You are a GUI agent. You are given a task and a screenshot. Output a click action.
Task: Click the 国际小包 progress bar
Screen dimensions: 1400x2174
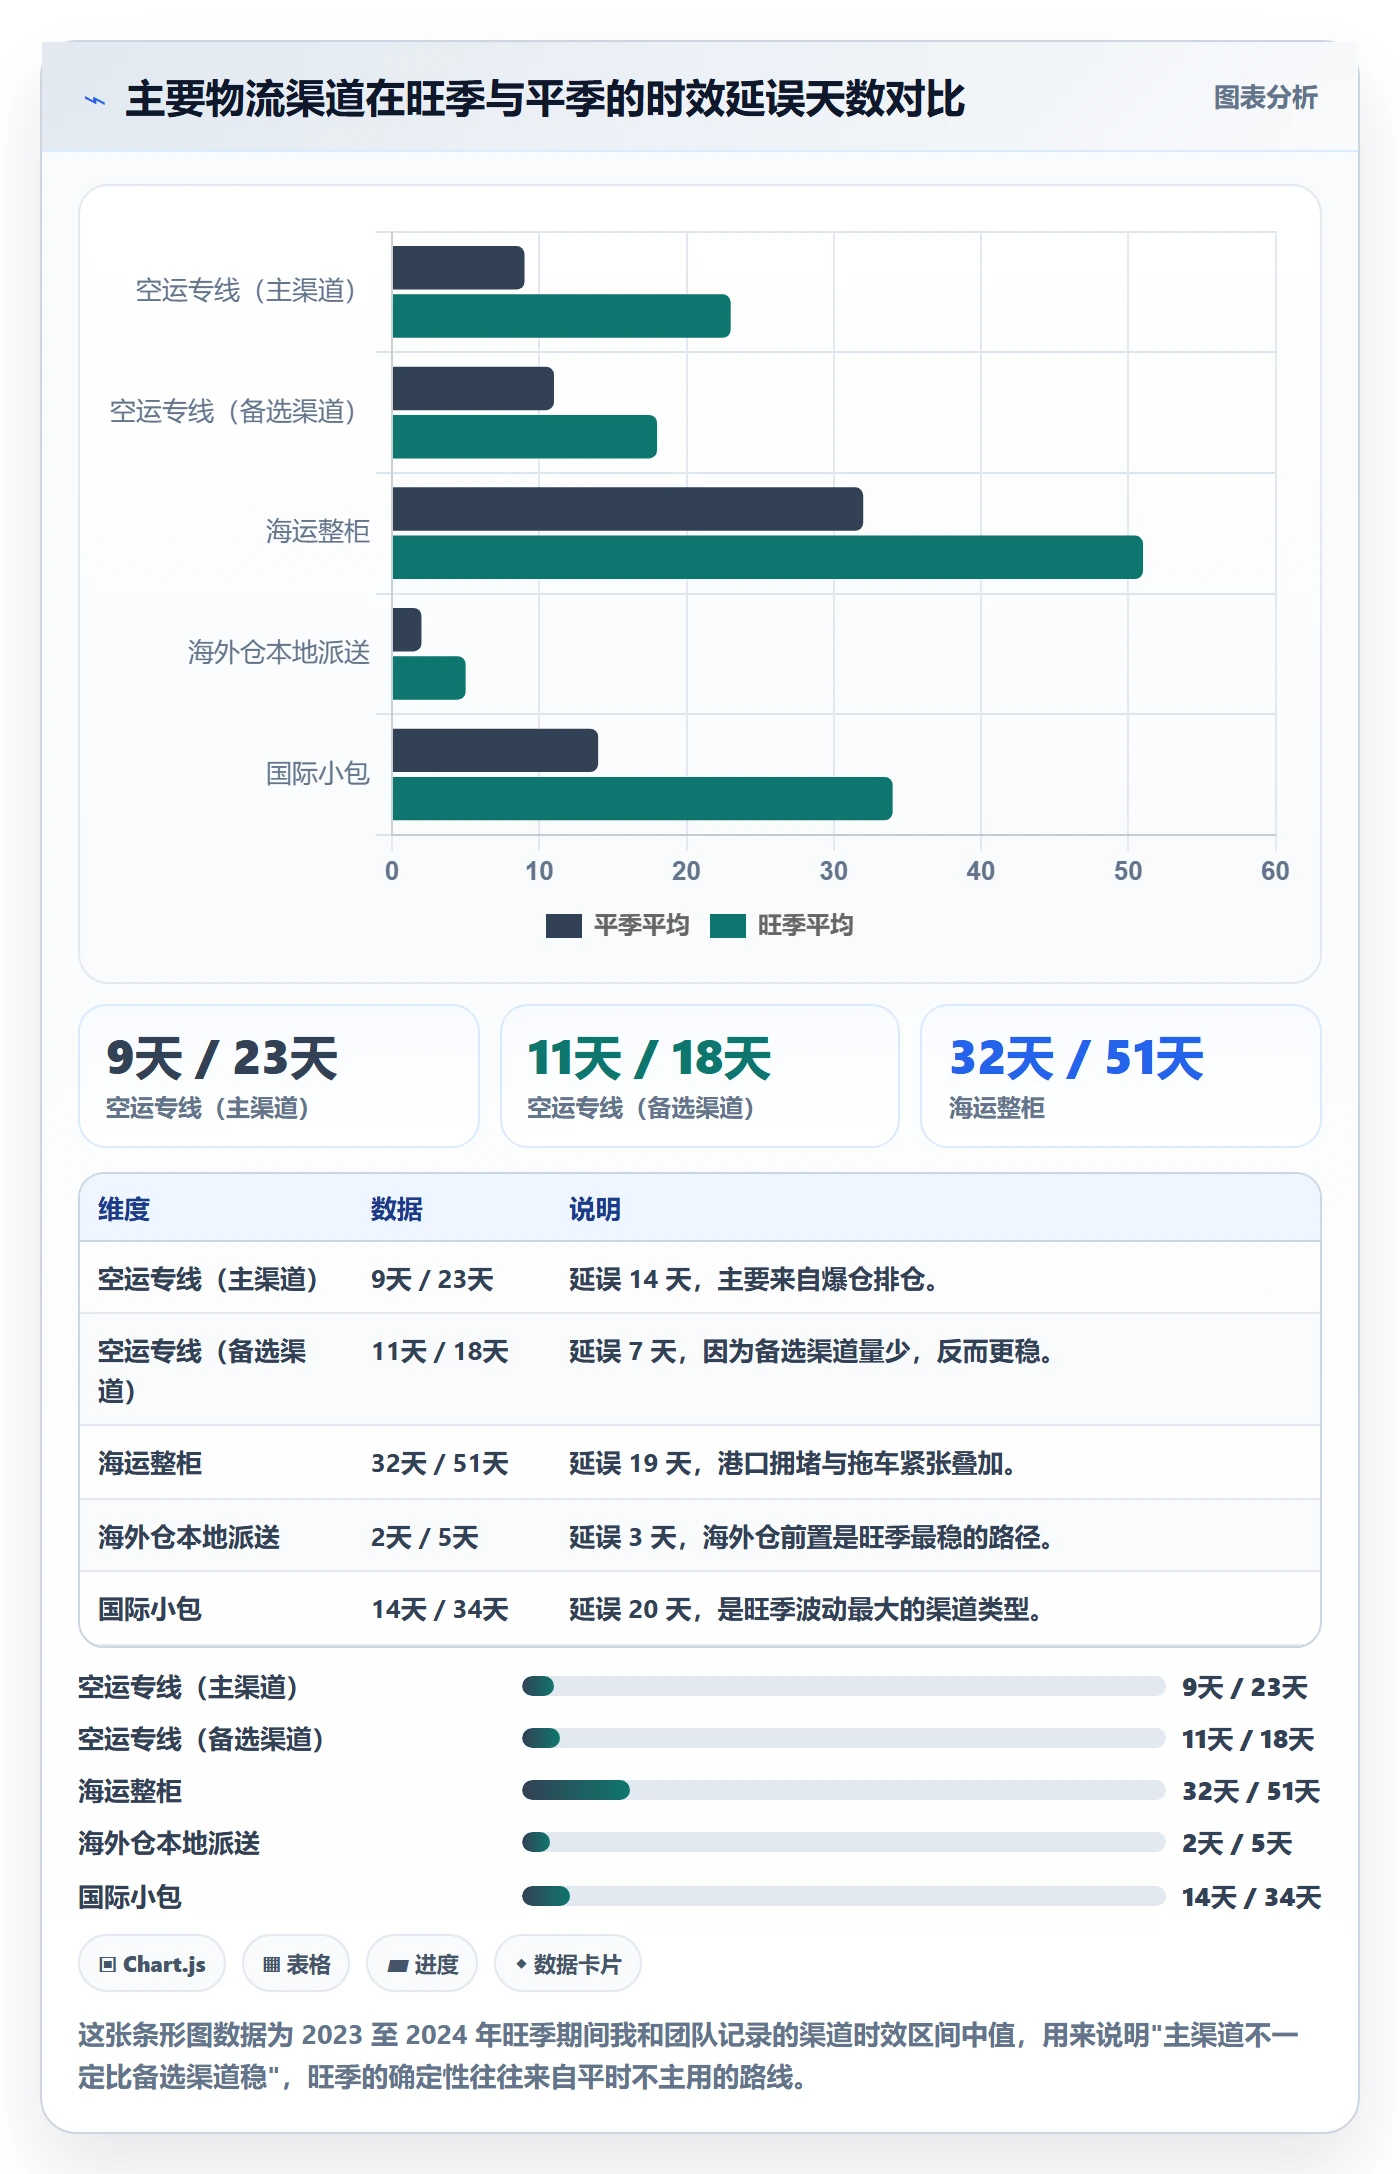pyautogui.click(x=844, y=1896)
